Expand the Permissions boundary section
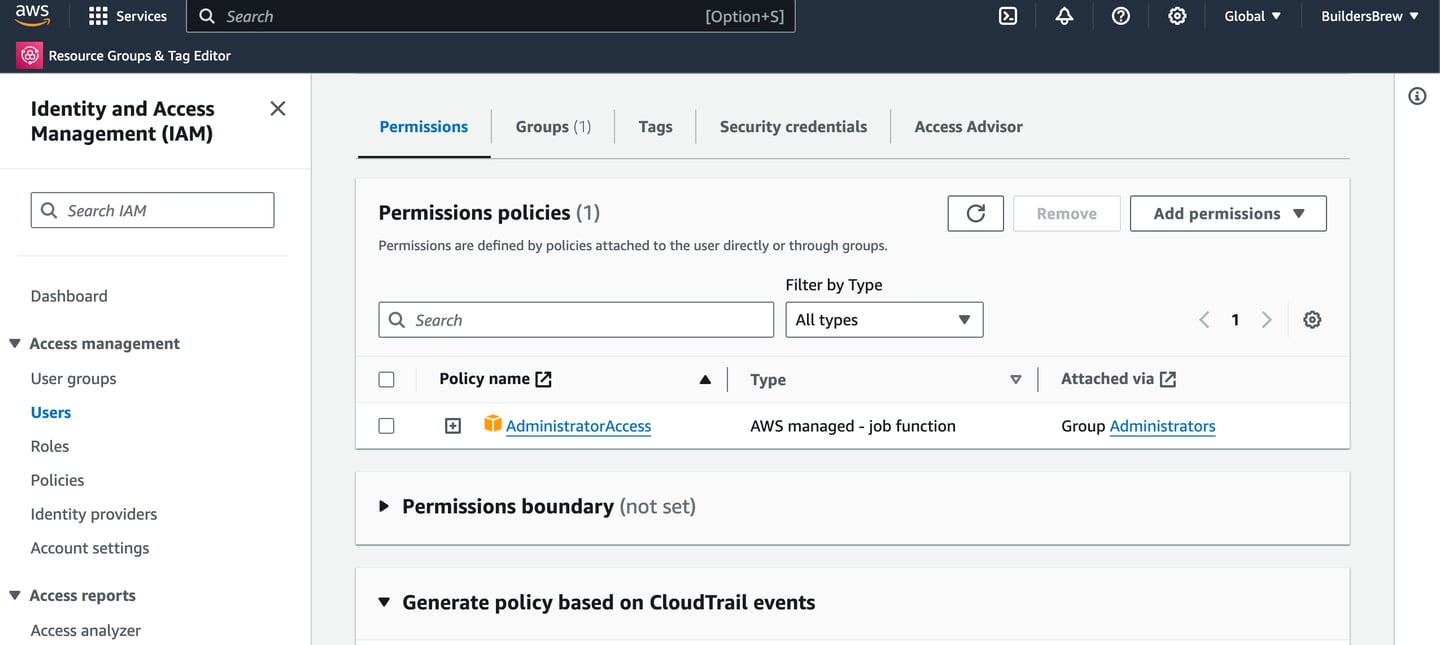The height and width of the screenshot is (645, 1440). (x=384, y=506)
